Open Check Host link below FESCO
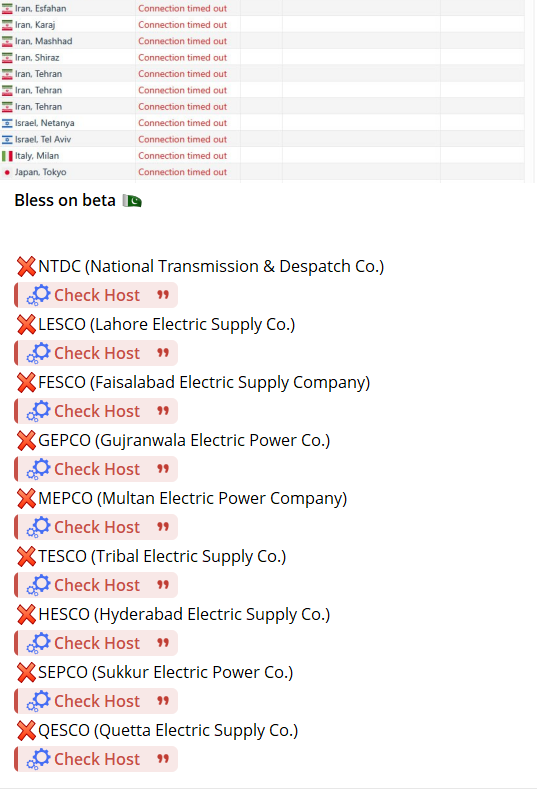Image resolution: width=537 pixels, height=789 pixels. click(x=97, y=411)
